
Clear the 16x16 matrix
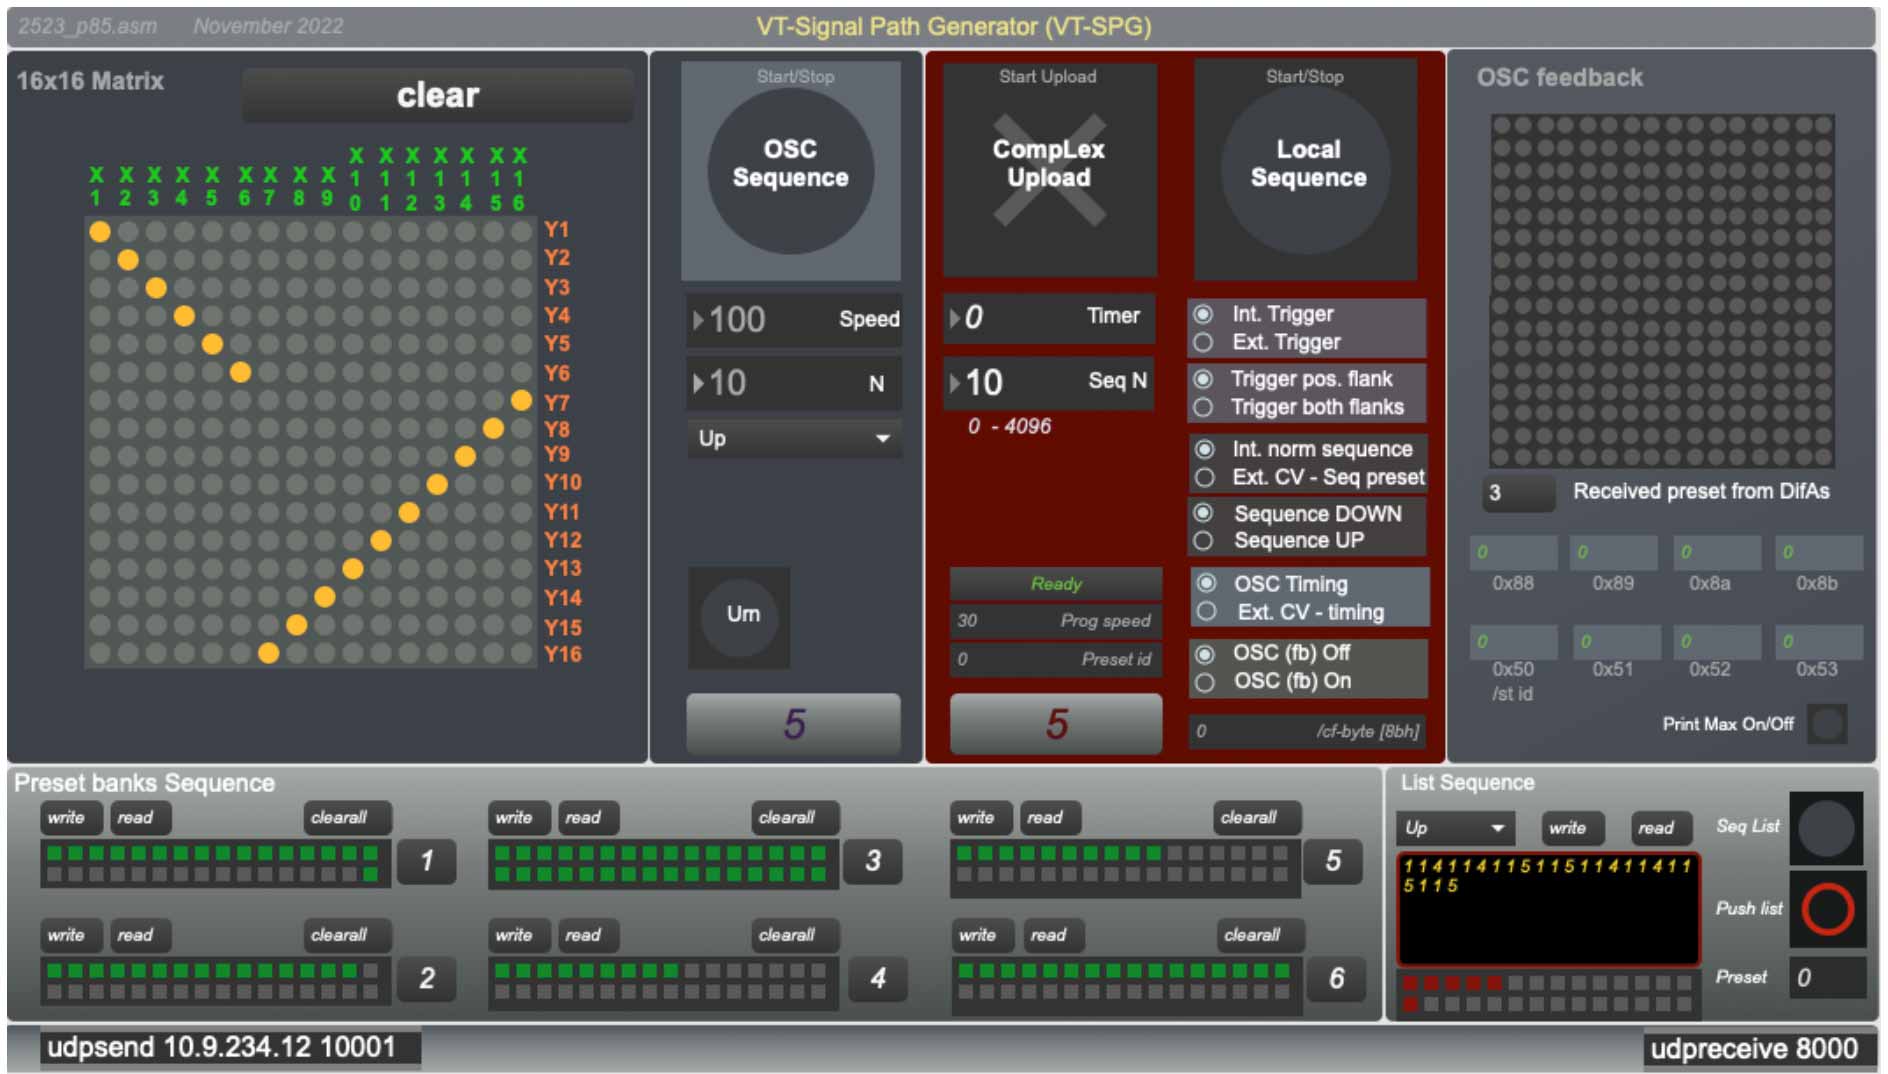pyautogui.click(x=438, y=95)
